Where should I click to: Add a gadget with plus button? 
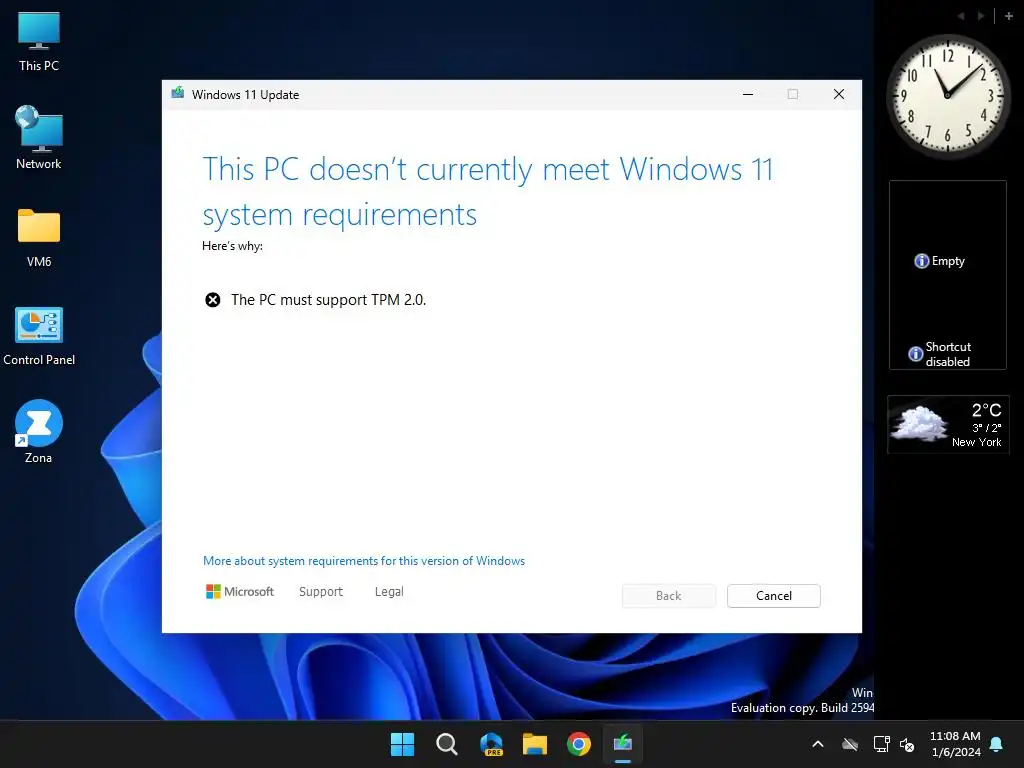[x=1009, y=16]
